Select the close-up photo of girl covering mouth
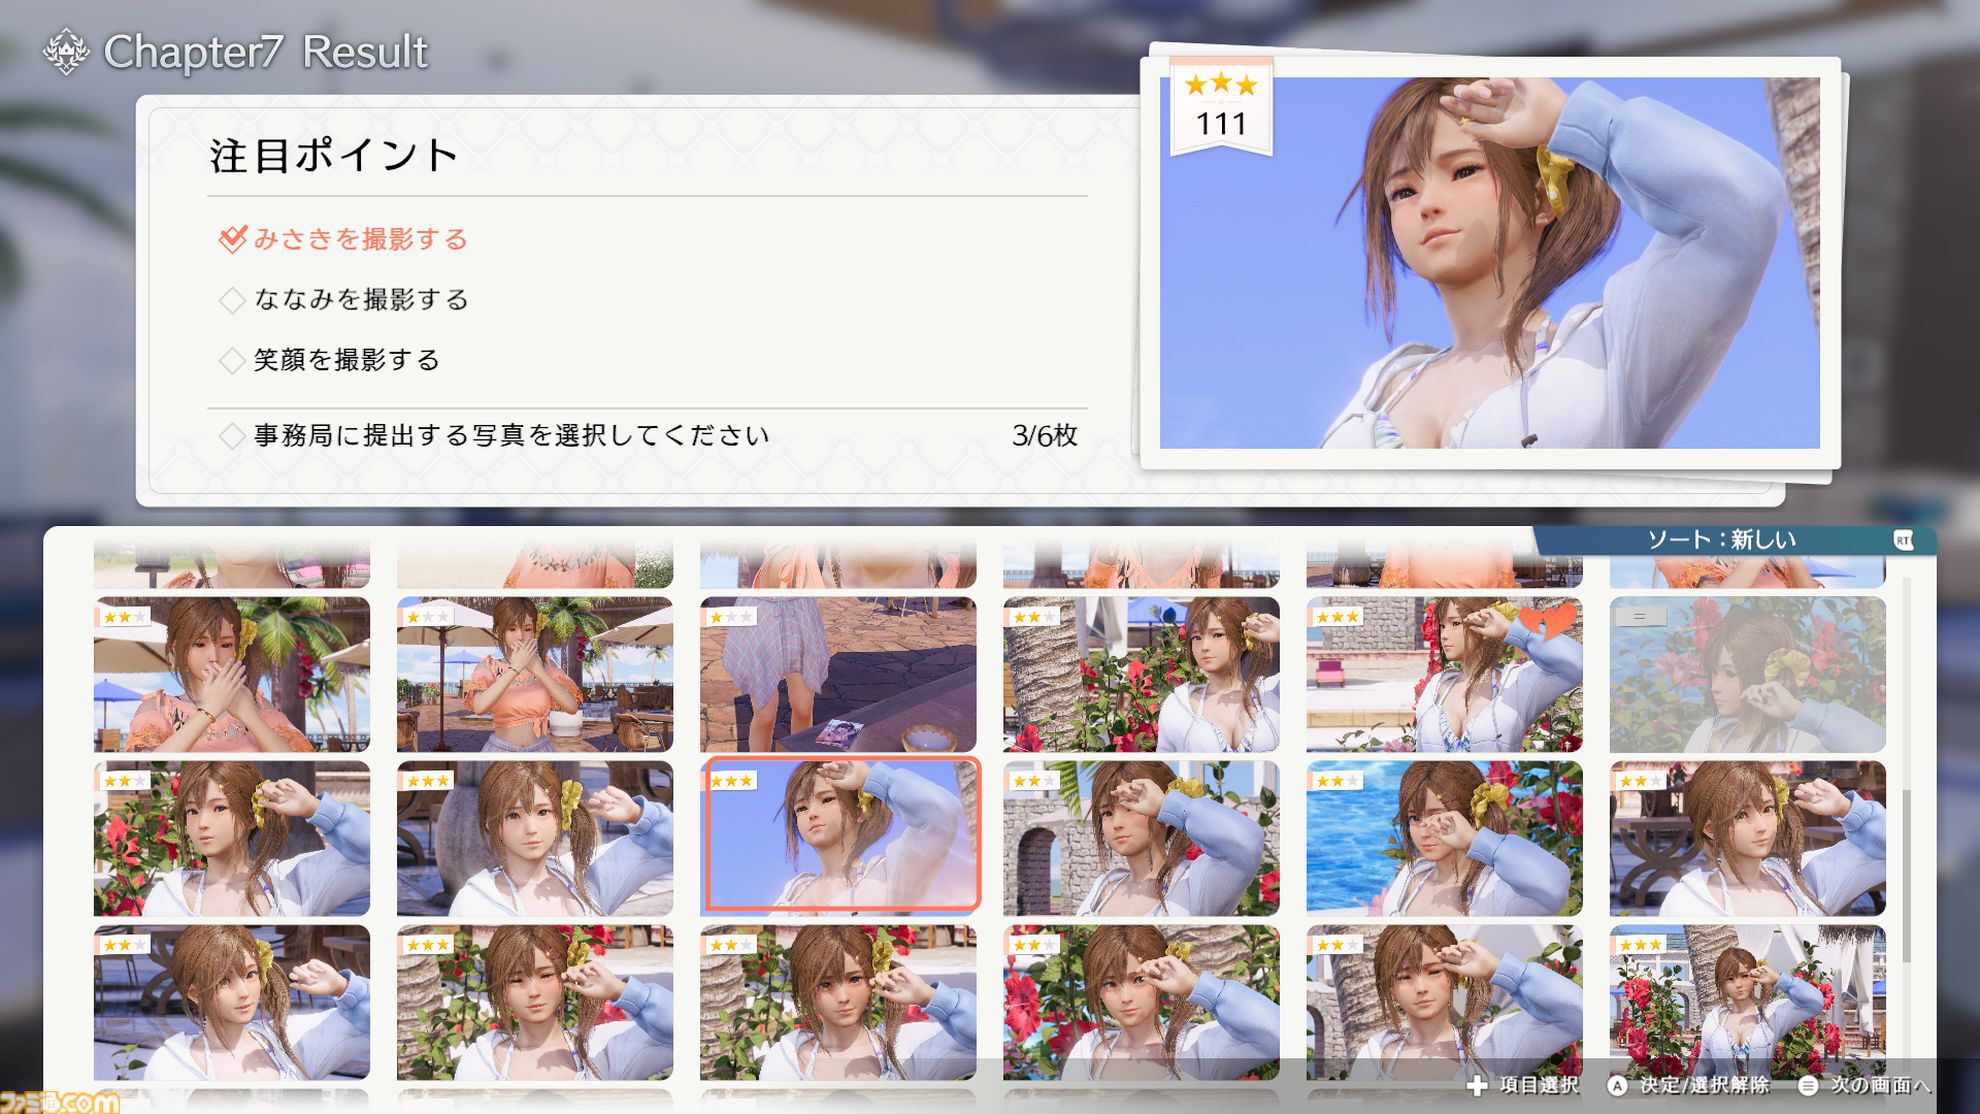Viewport: 1980px width, 1114px height. pos(232,675)
